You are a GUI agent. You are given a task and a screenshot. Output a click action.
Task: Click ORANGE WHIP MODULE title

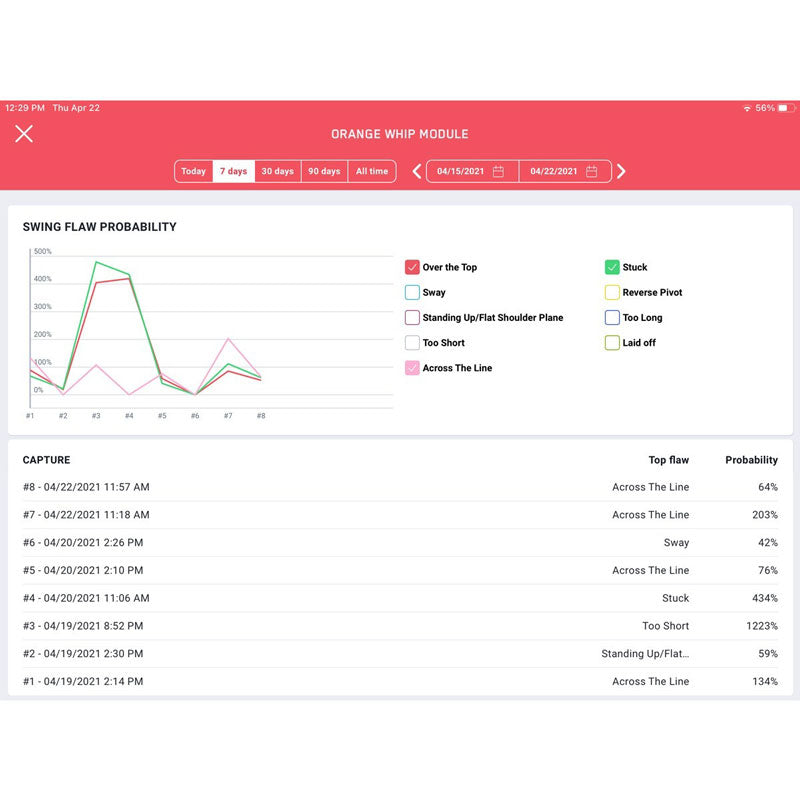point(400,134)
